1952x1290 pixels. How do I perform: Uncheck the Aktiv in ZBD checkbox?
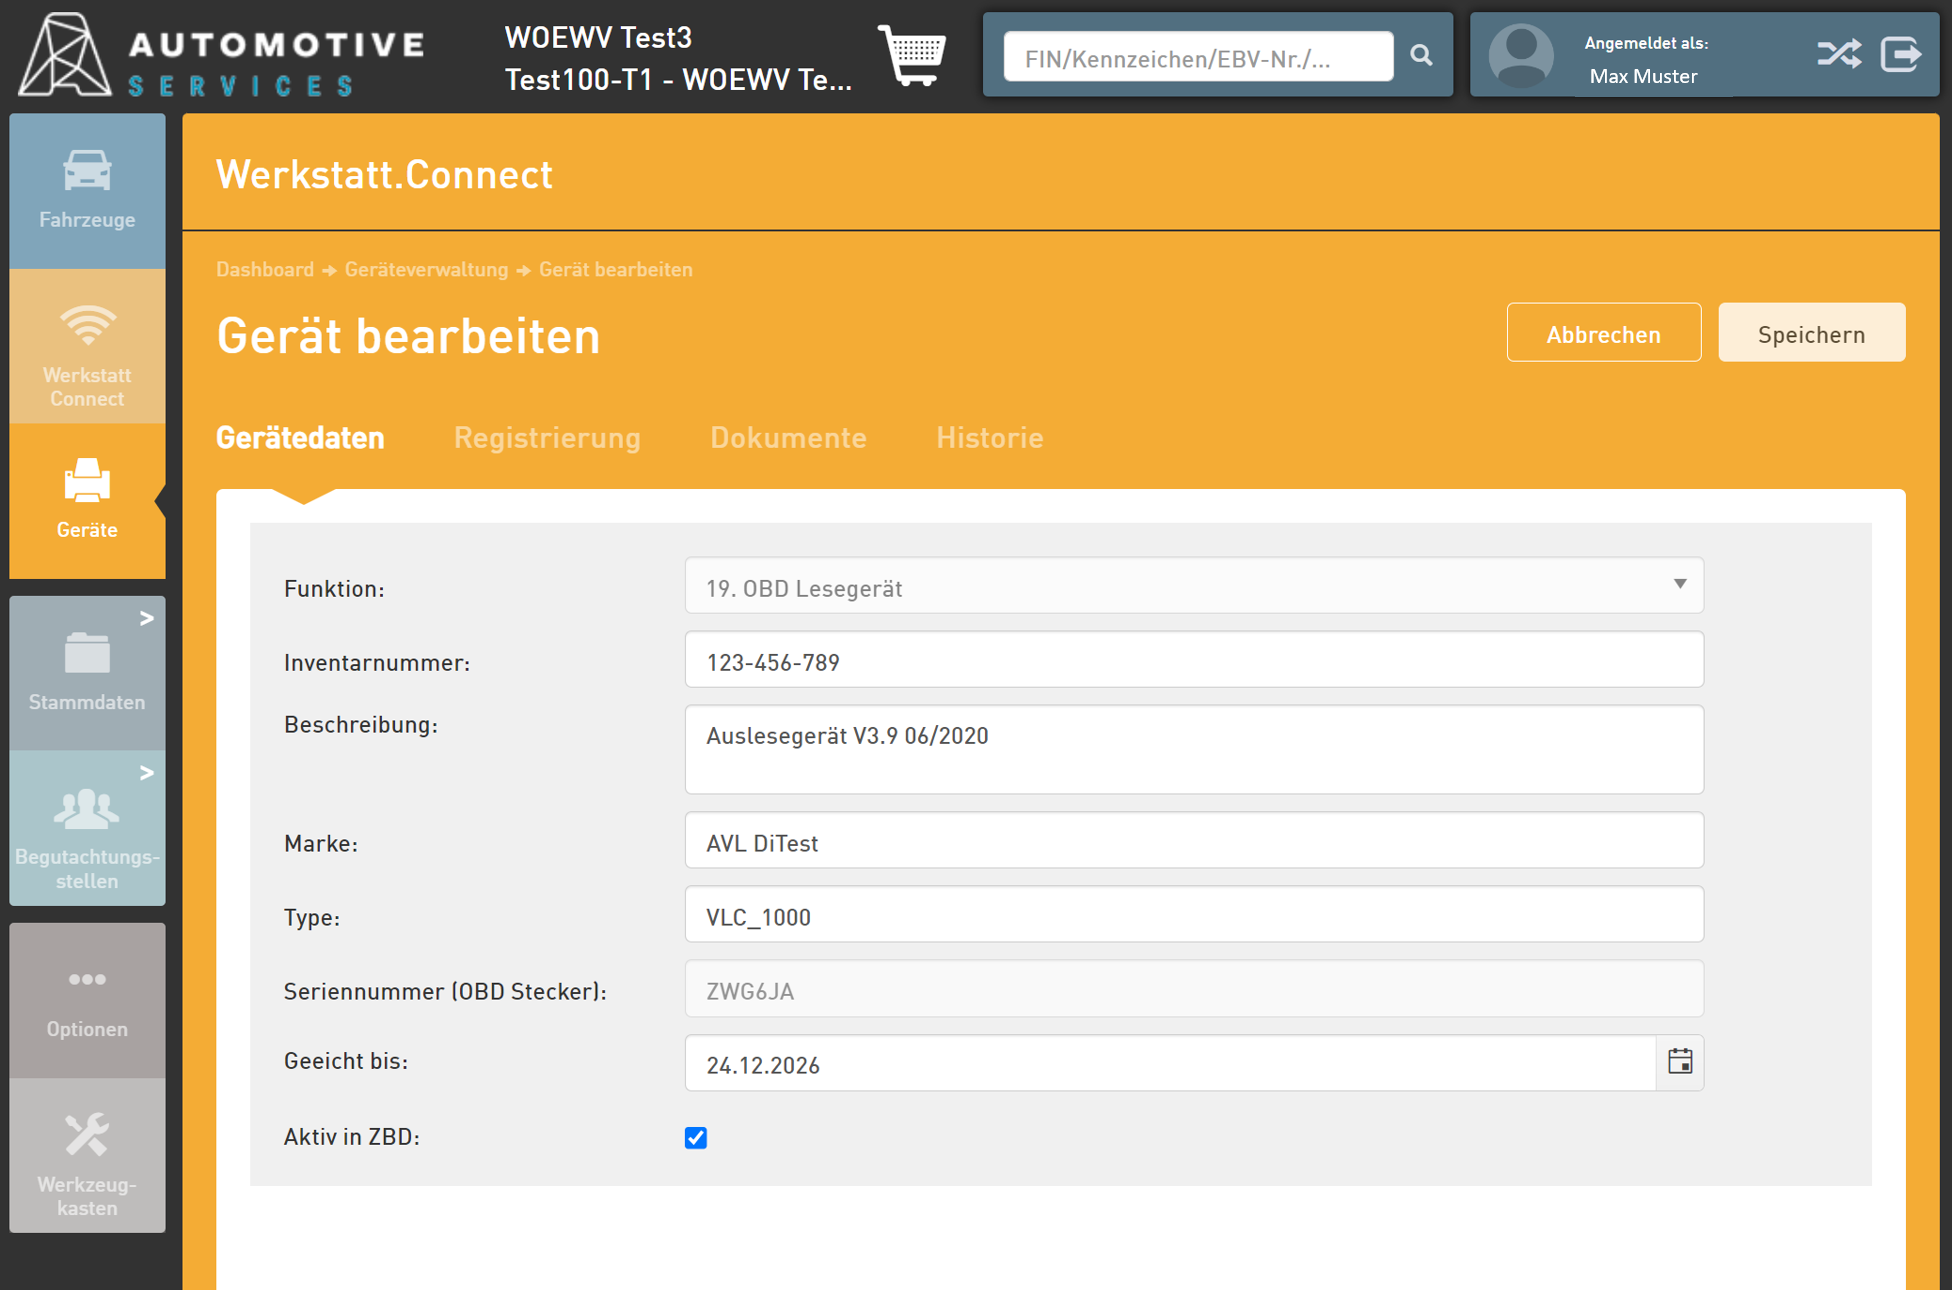[696, 1138]
